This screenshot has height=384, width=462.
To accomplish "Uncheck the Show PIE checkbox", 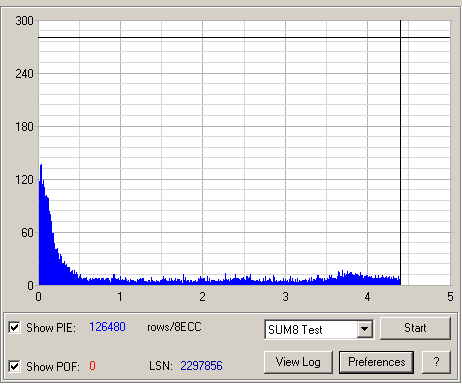I will click(14, 327).
